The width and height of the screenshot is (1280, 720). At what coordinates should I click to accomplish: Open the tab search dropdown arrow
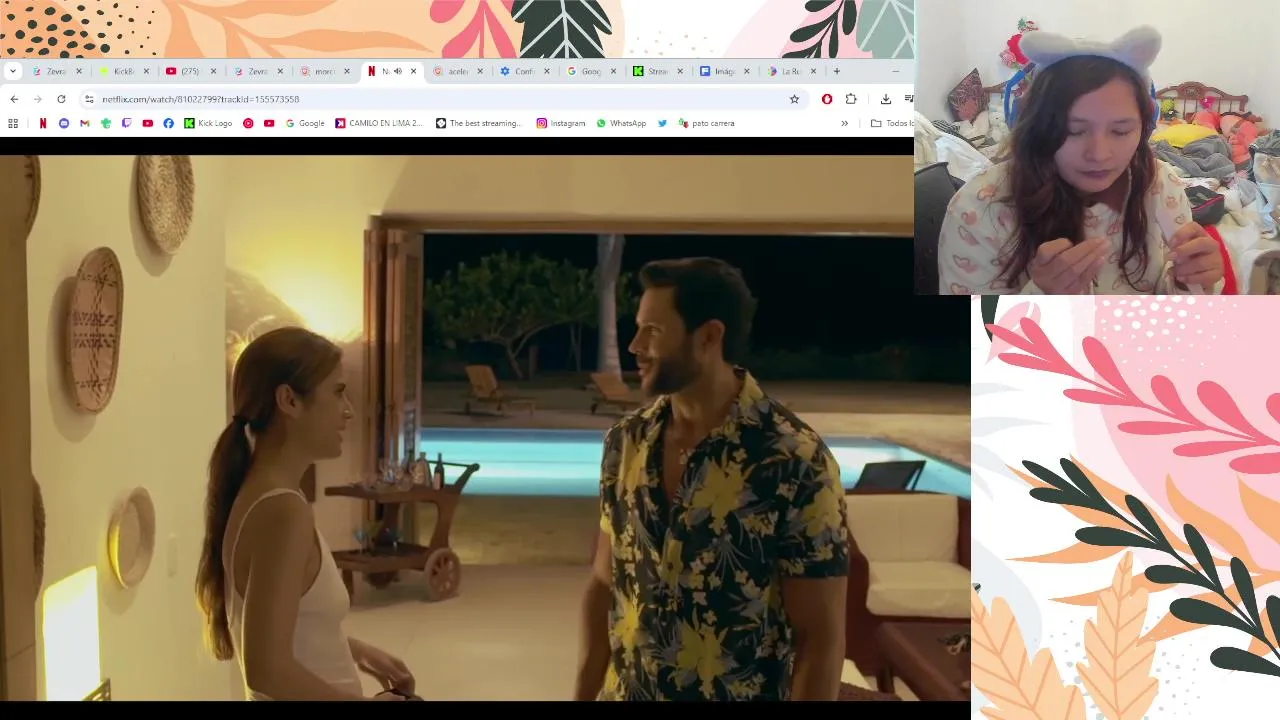point(12,71)
